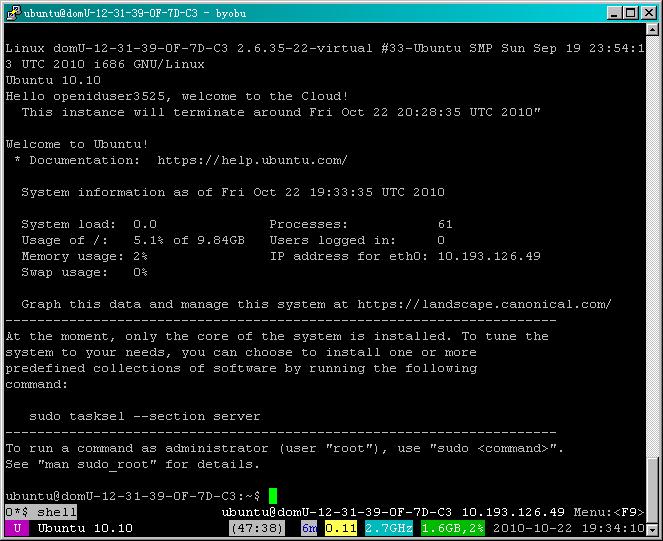Click the yellow 0.11 load indicator
Image resolution: width=663 pixels, height=541 pixels.
pyautogui.click(x=341, y=528)
